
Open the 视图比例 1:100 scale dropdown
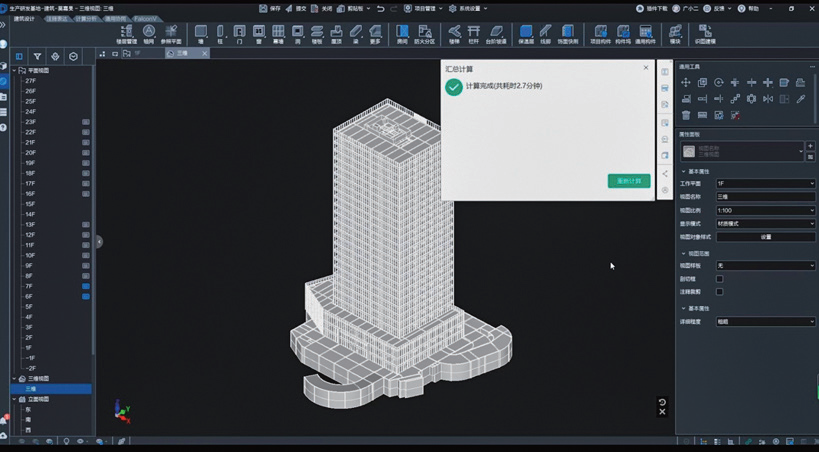[765, 210]
